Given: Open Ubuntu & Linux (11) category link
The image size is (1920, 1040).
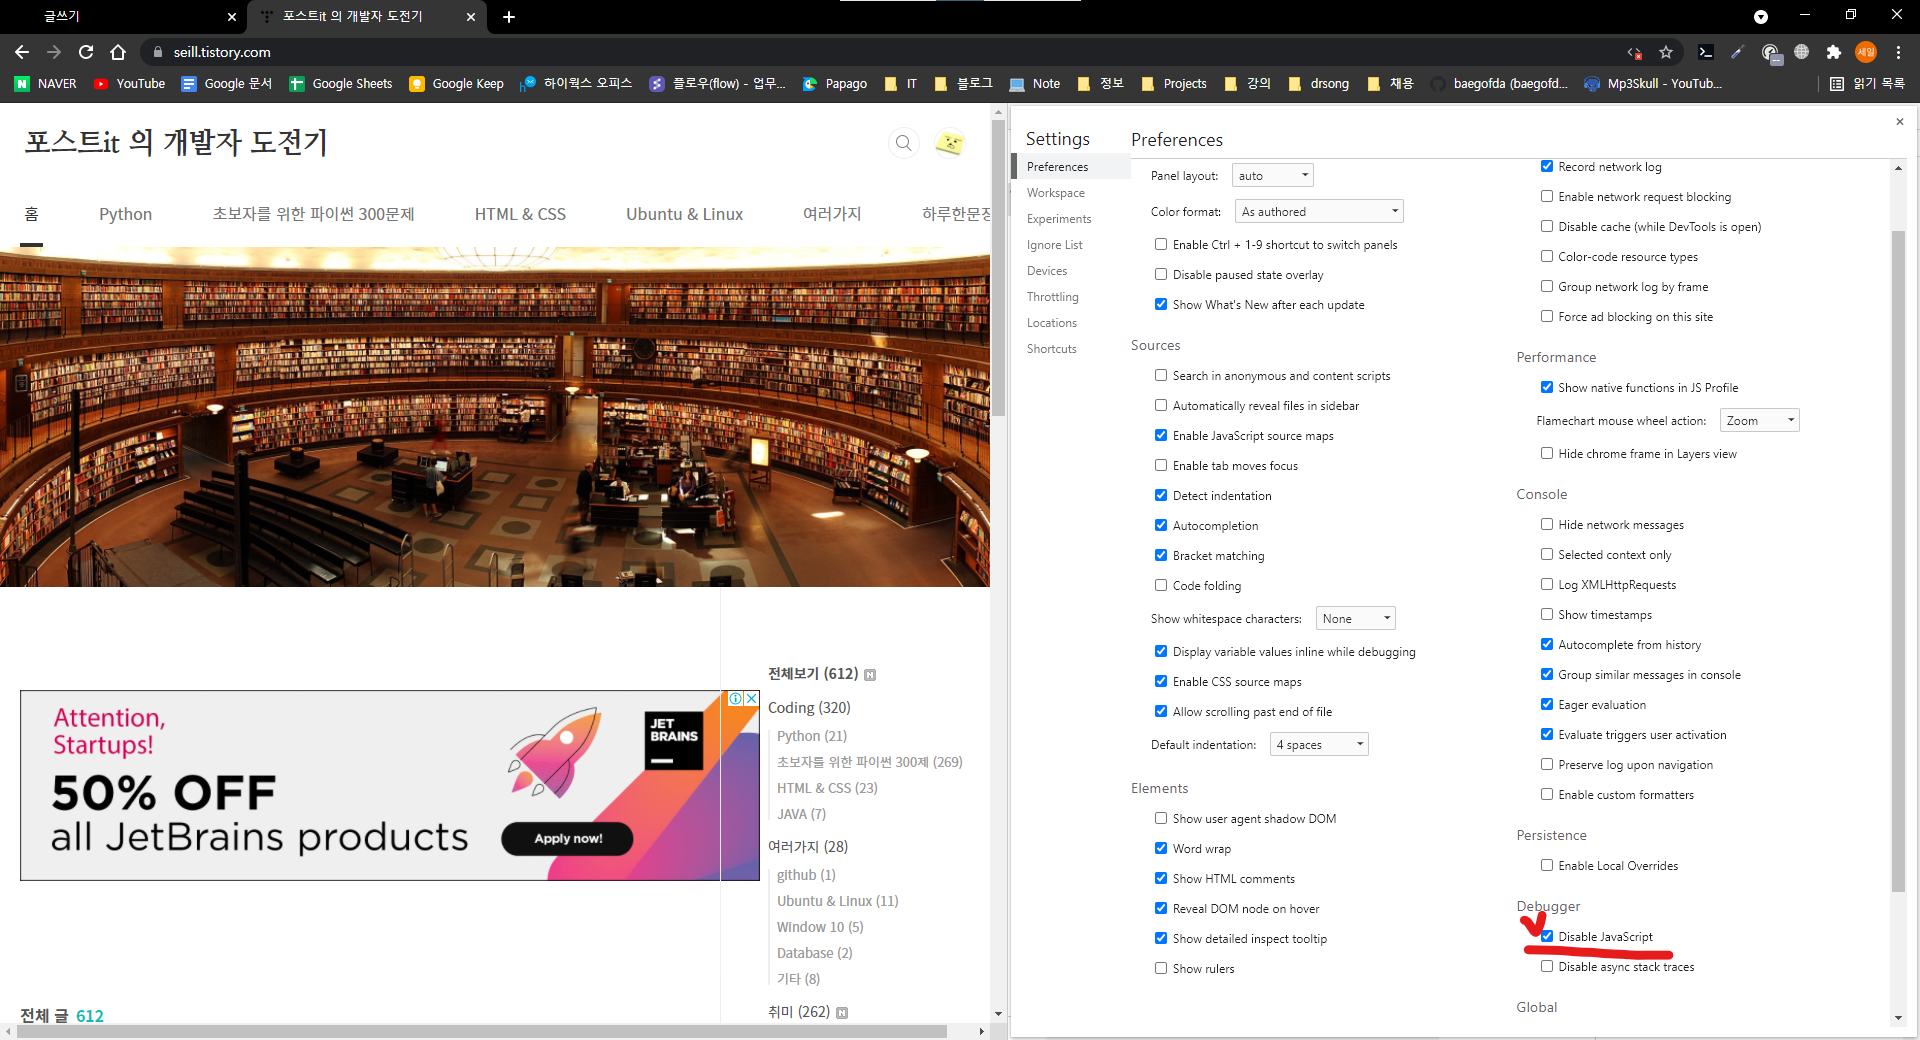Looking at the screenshot, I should tap(837, 901).
